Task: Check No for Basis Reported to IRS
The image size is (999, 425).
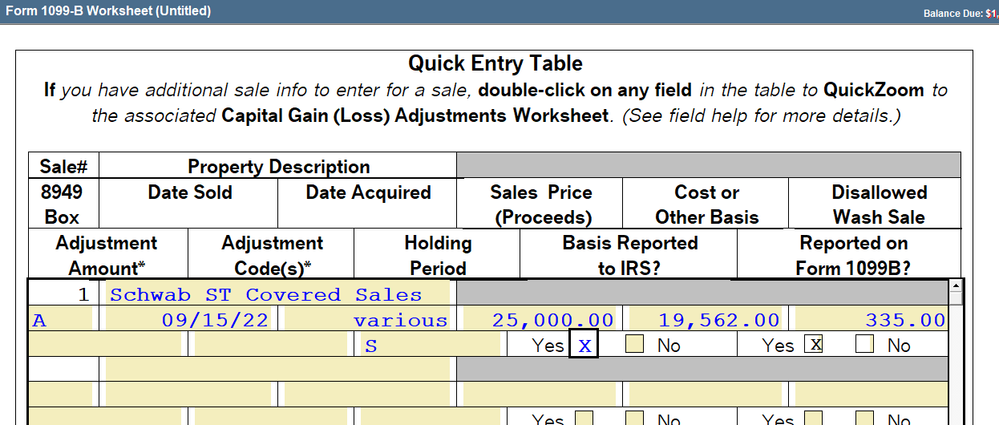Action: click(x=635, y=346)
